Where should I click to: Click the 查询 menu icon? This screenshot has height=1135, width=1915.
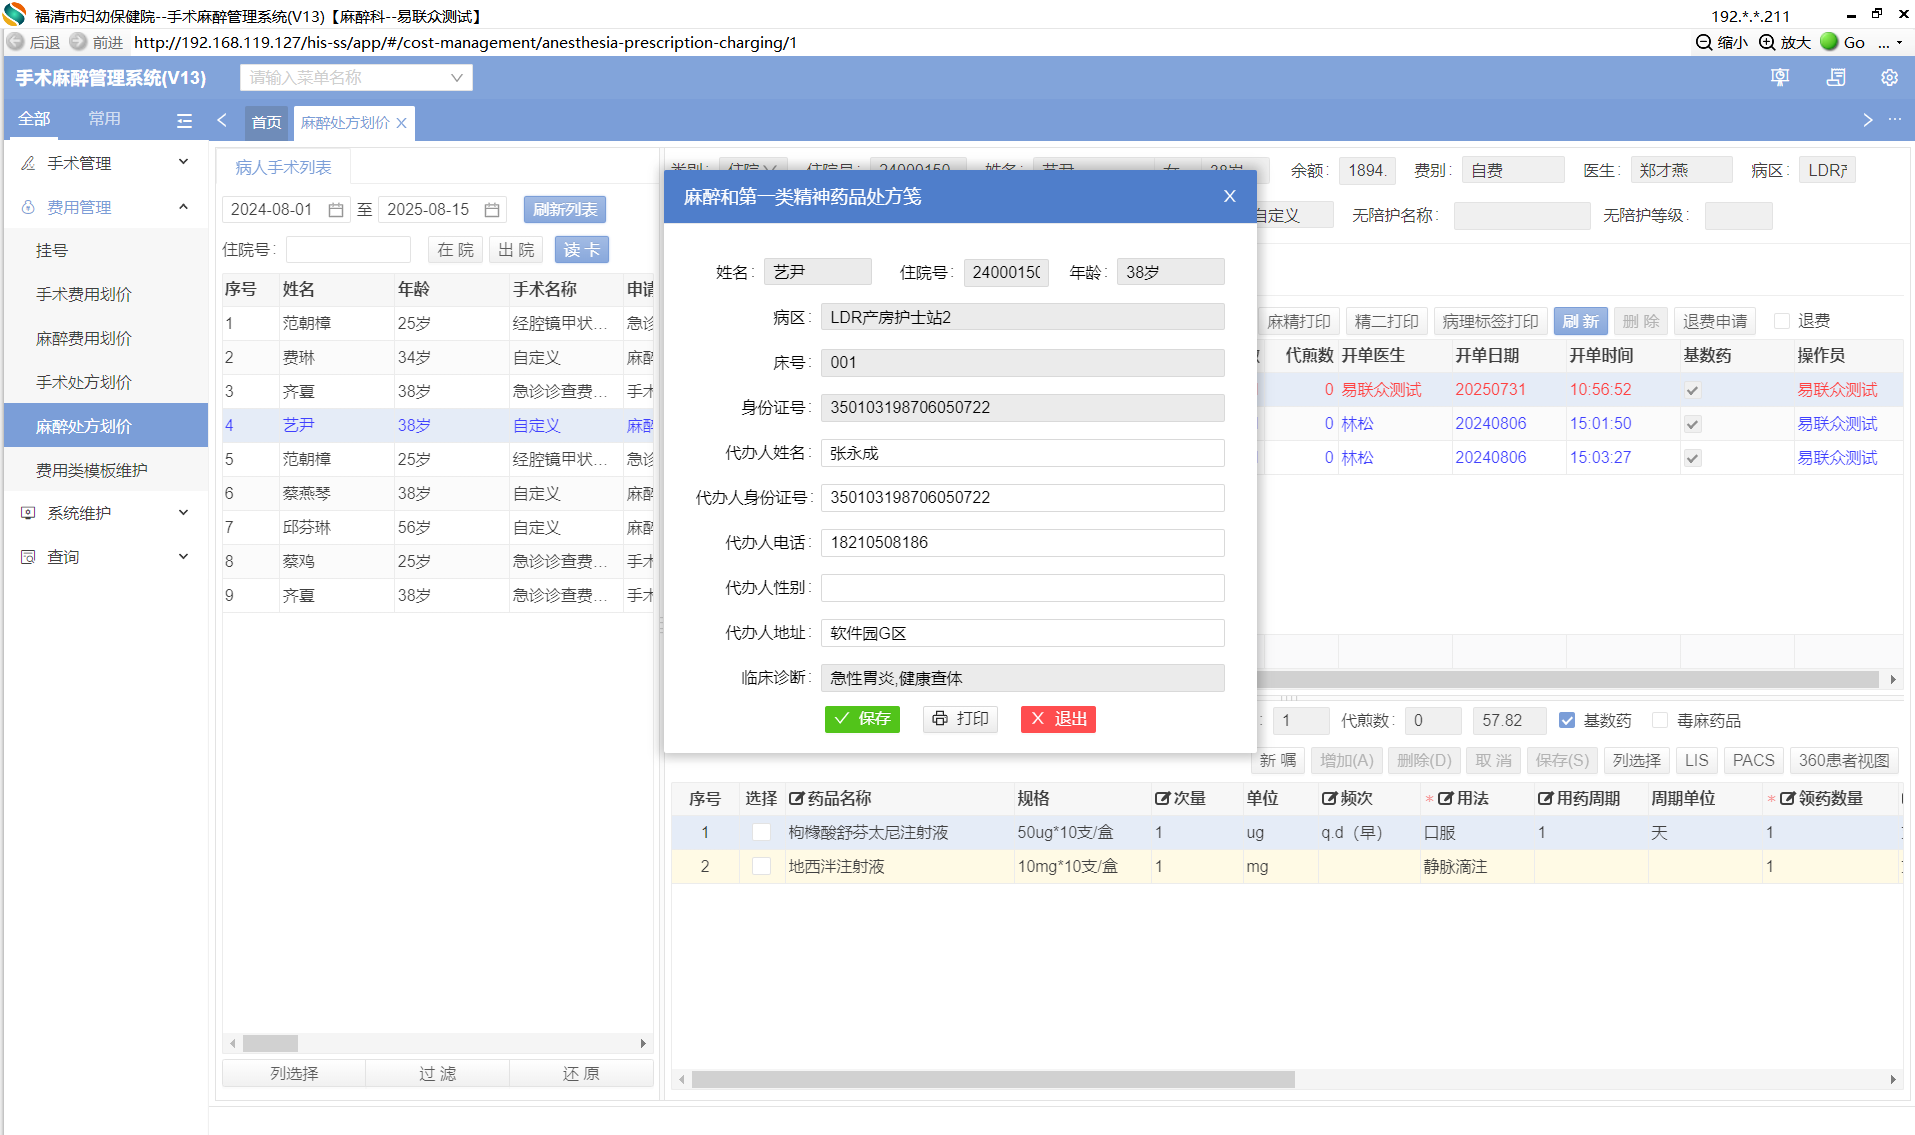pos(28,557)
